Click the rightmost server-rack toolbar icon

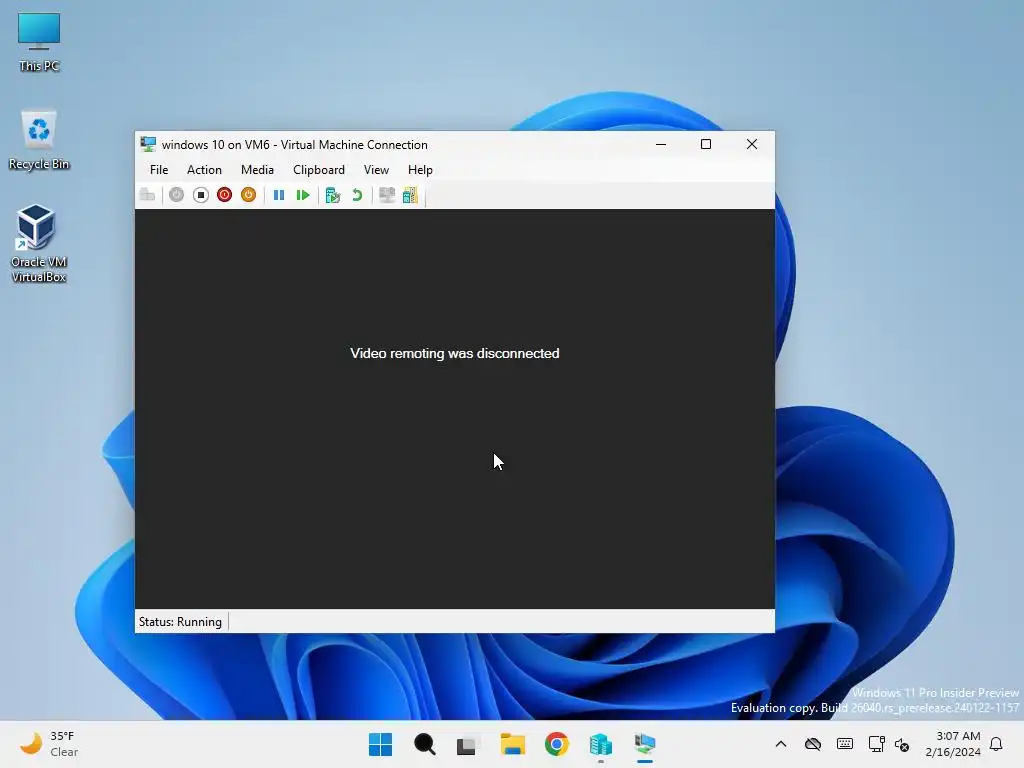[x=410, y=195]
